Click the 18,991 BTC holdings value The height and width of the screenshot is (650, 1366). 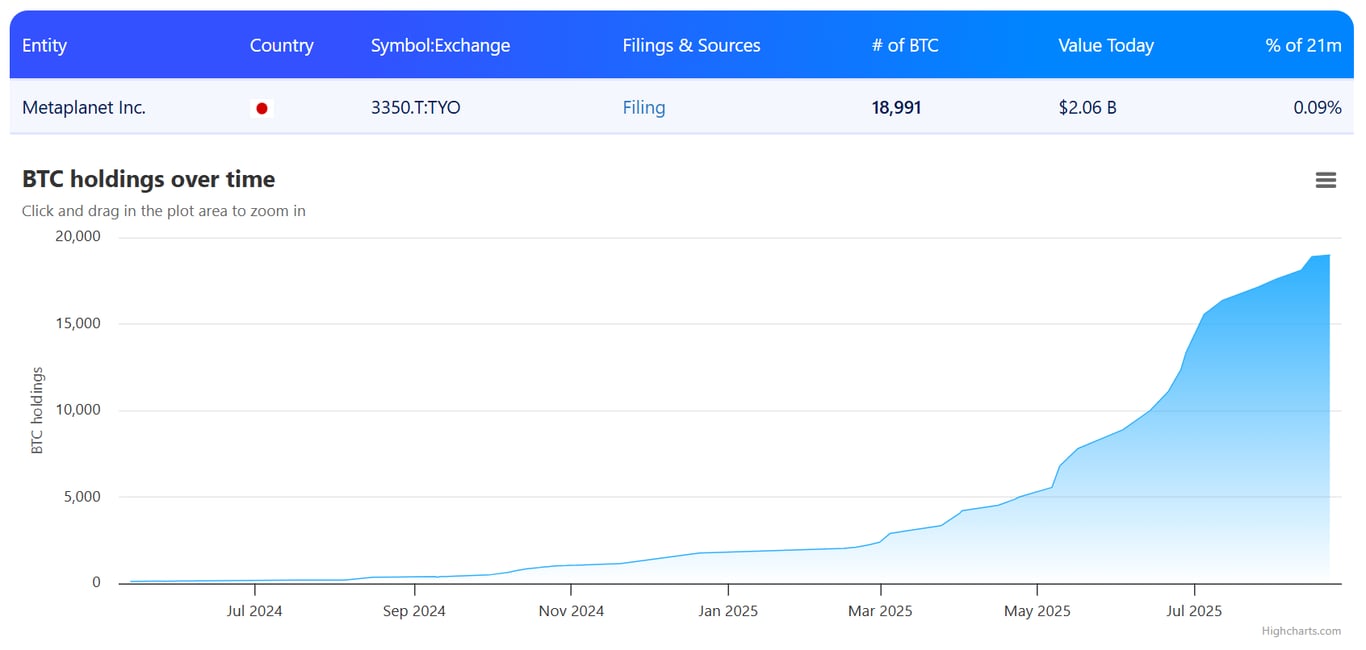tap(895, 107)
